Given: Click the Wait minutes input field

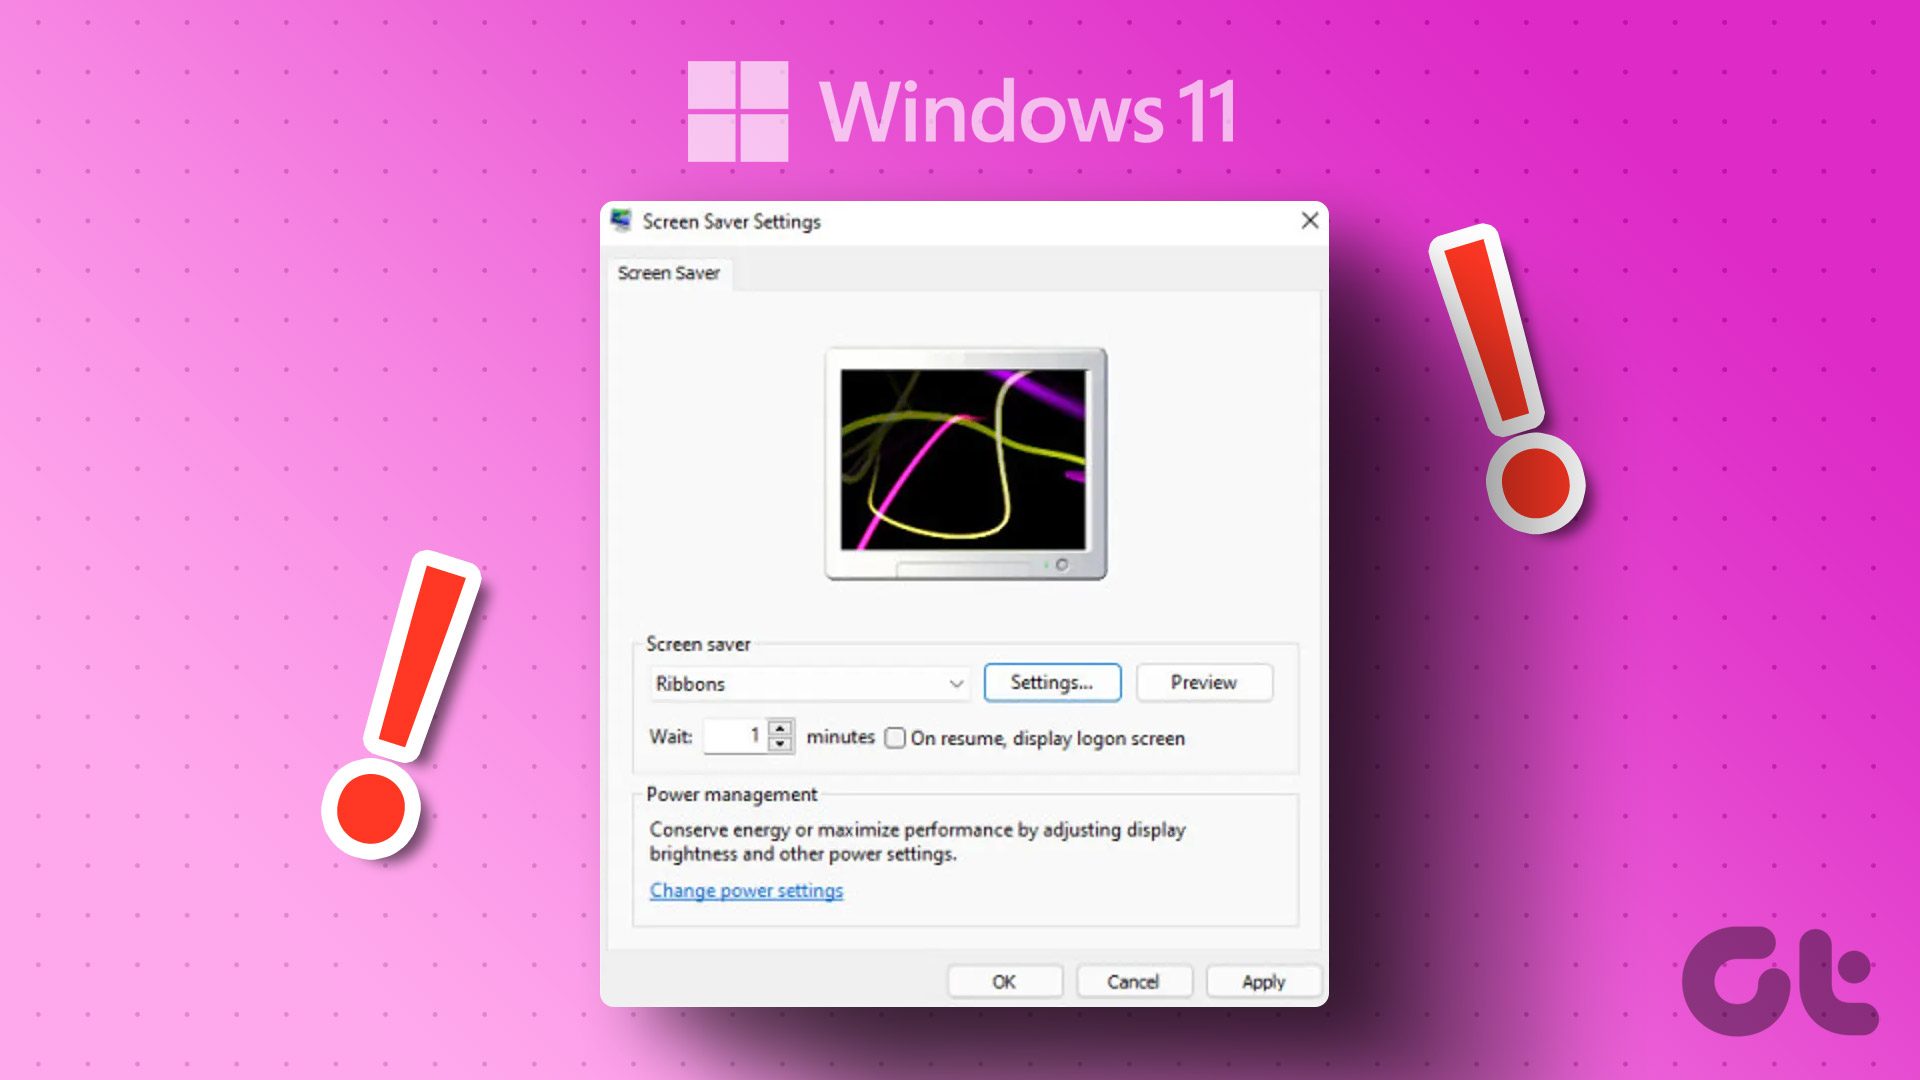Looking at the screenshot, I should click(736, 736).
